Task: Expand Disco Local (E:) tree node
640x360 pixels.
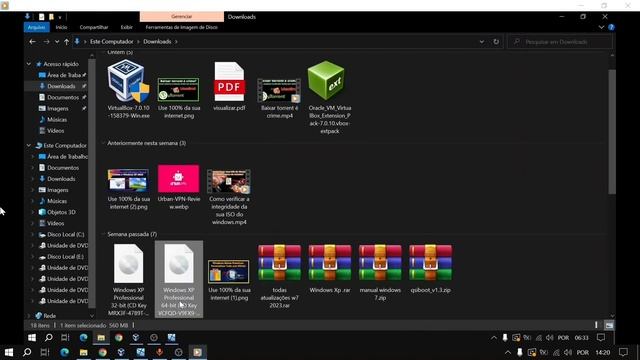Action: [x=33, y=257]
